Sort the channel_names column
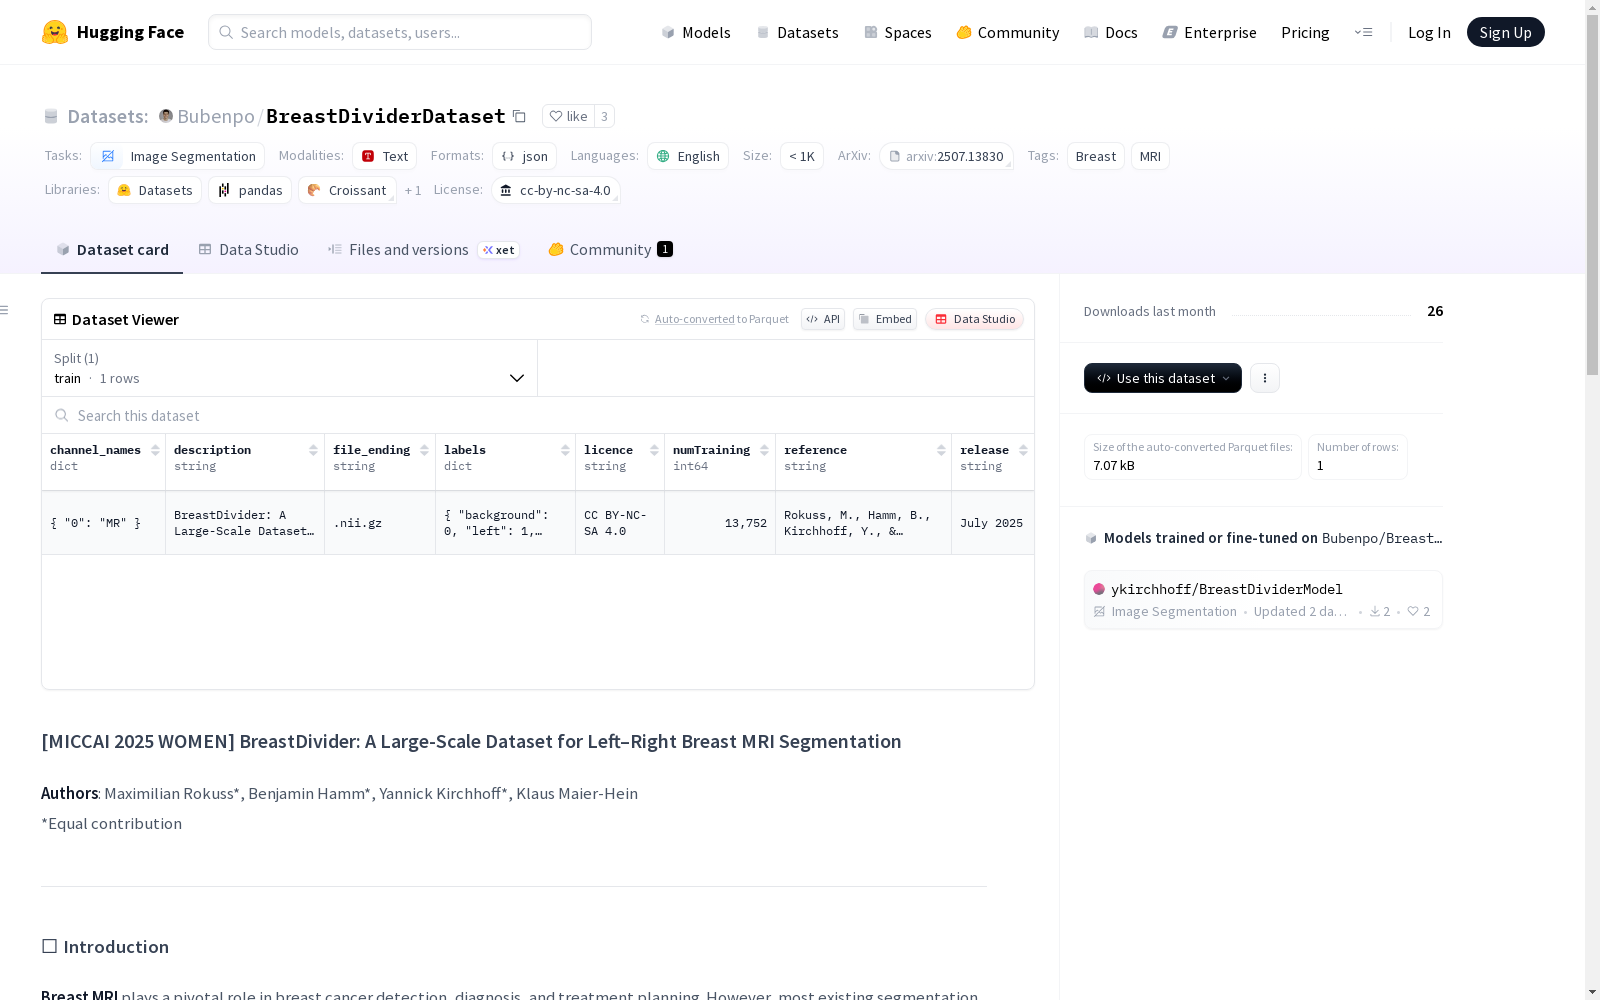 tap(155, 450)
